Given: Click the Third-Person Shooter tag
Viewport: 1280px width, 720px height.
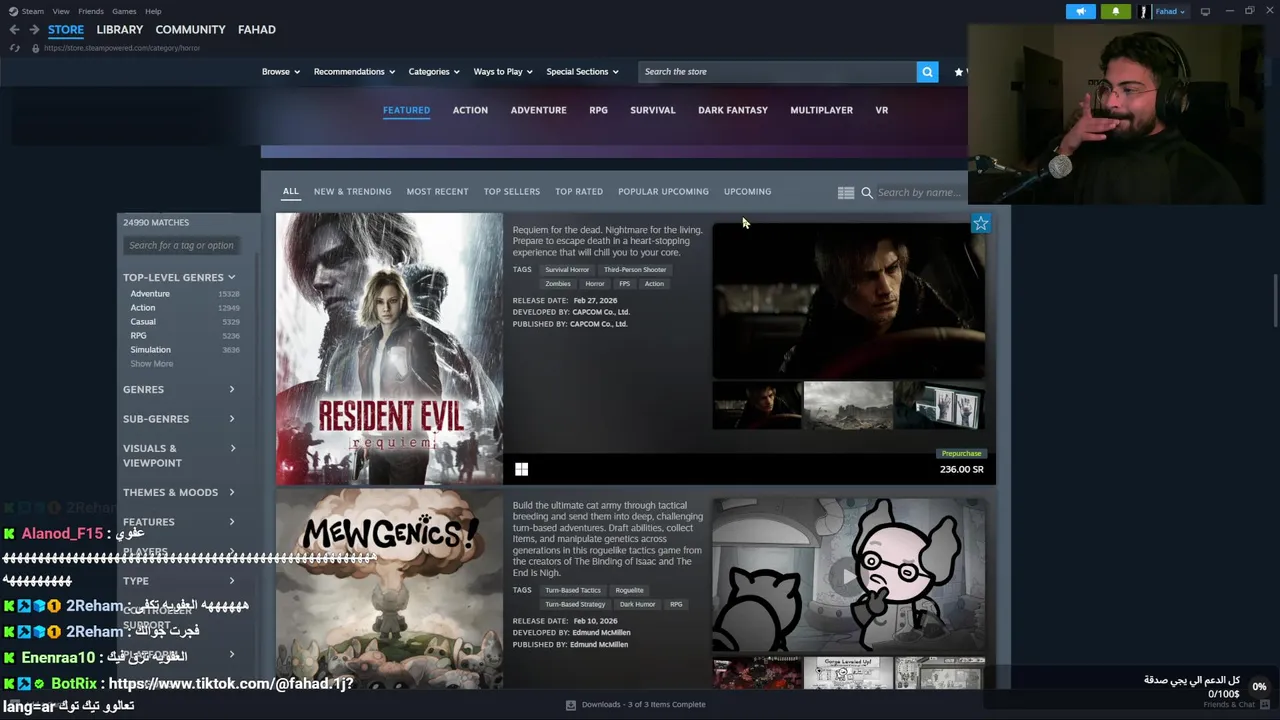Looking at the screenshot, I should [x=635, y=270].
